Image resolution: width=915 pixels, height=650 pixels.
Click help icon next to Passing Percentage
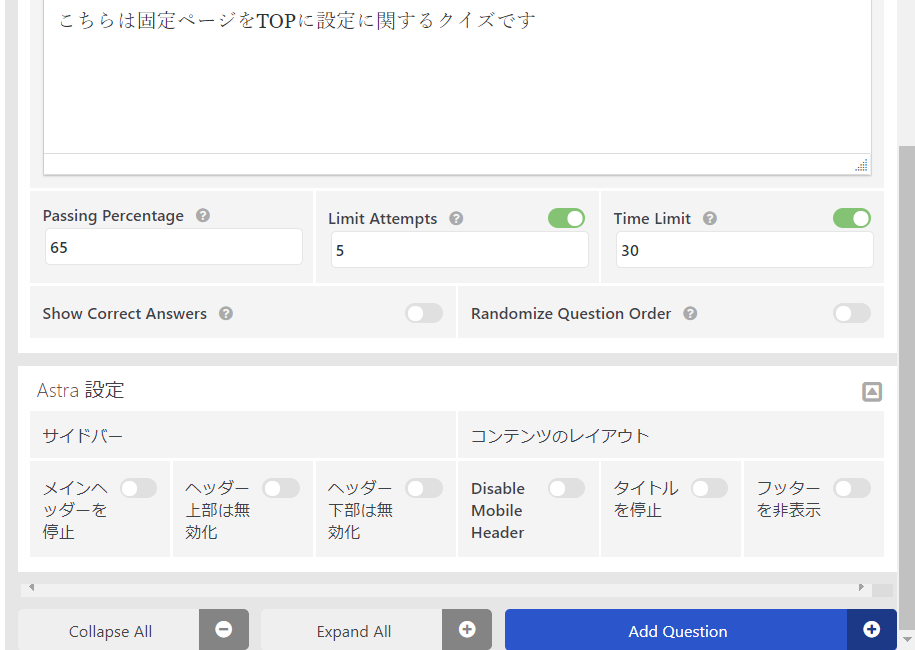click(203, 215)
